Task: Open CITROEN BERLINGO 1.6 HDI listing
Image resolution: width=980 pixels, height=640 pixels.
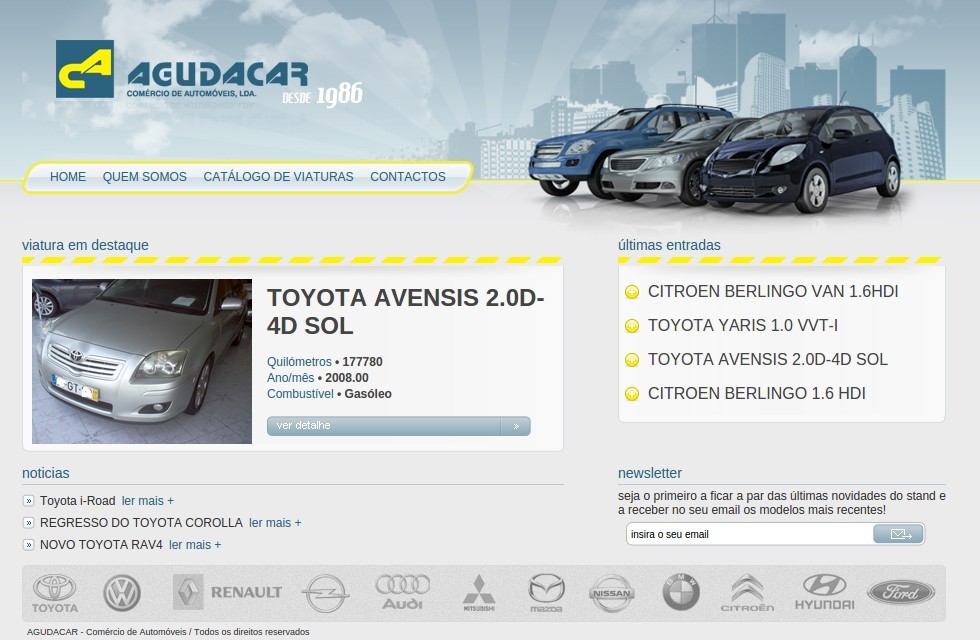Action: tap(756, 393)
